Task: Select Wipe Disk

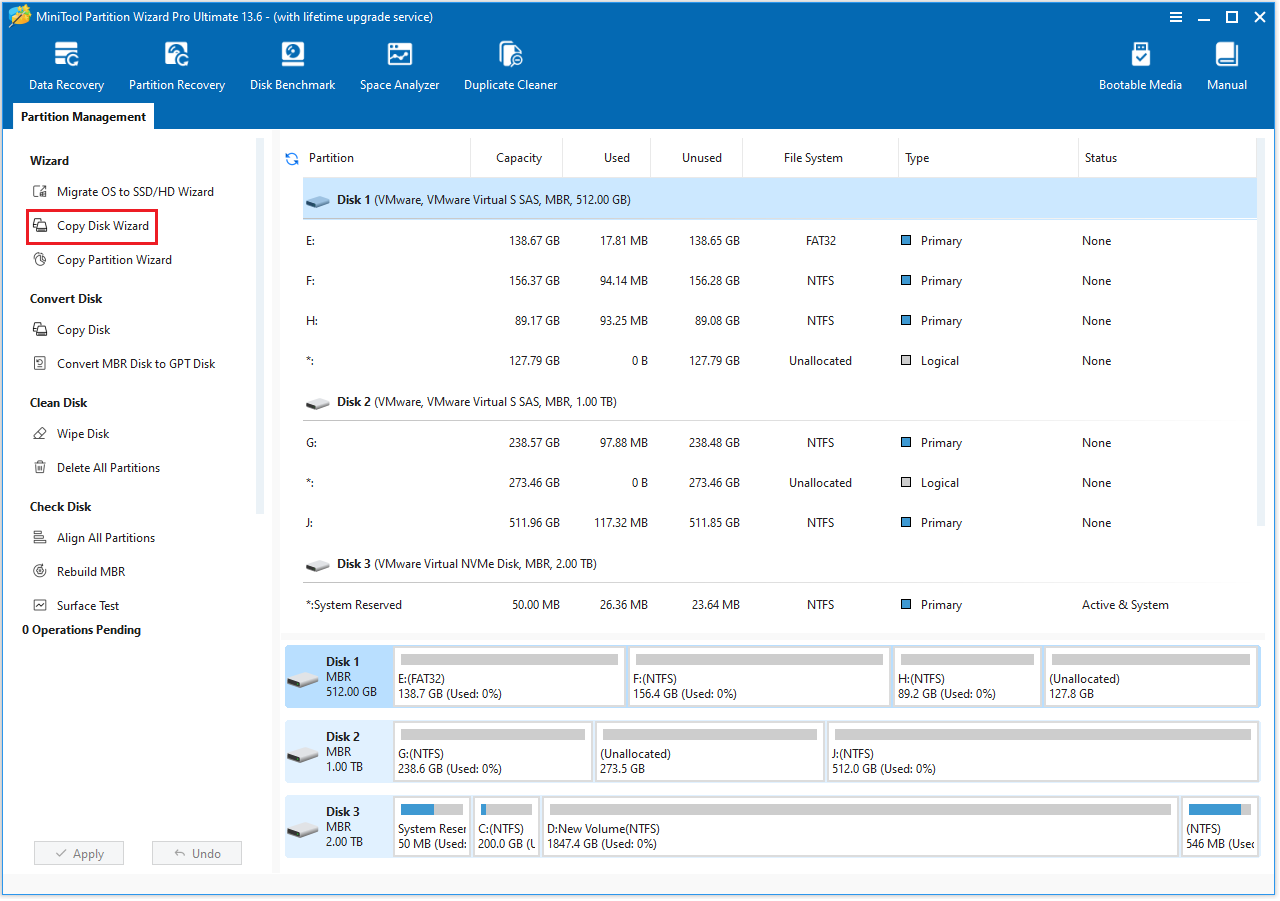Action: [x=72, y=434]
